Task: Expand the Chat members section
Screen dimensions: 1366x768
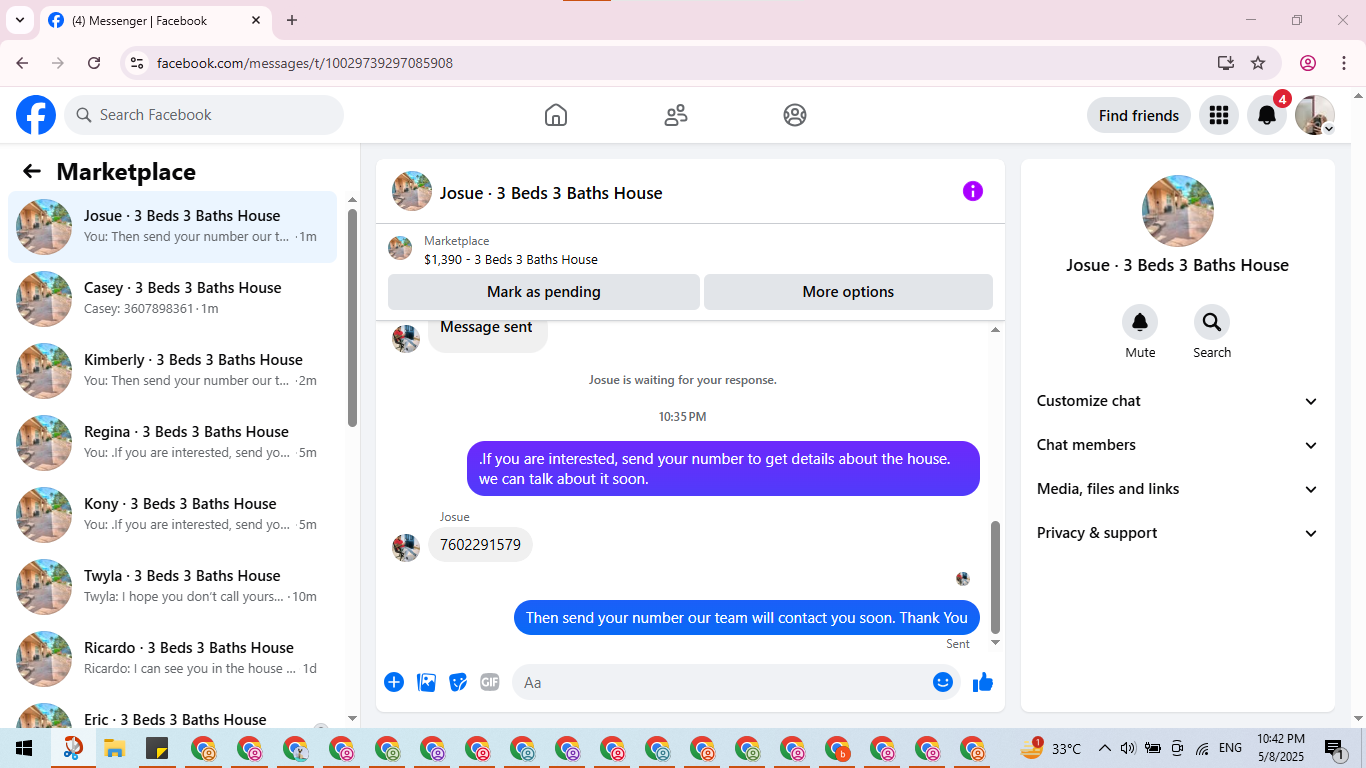Action: [1178, 445]
